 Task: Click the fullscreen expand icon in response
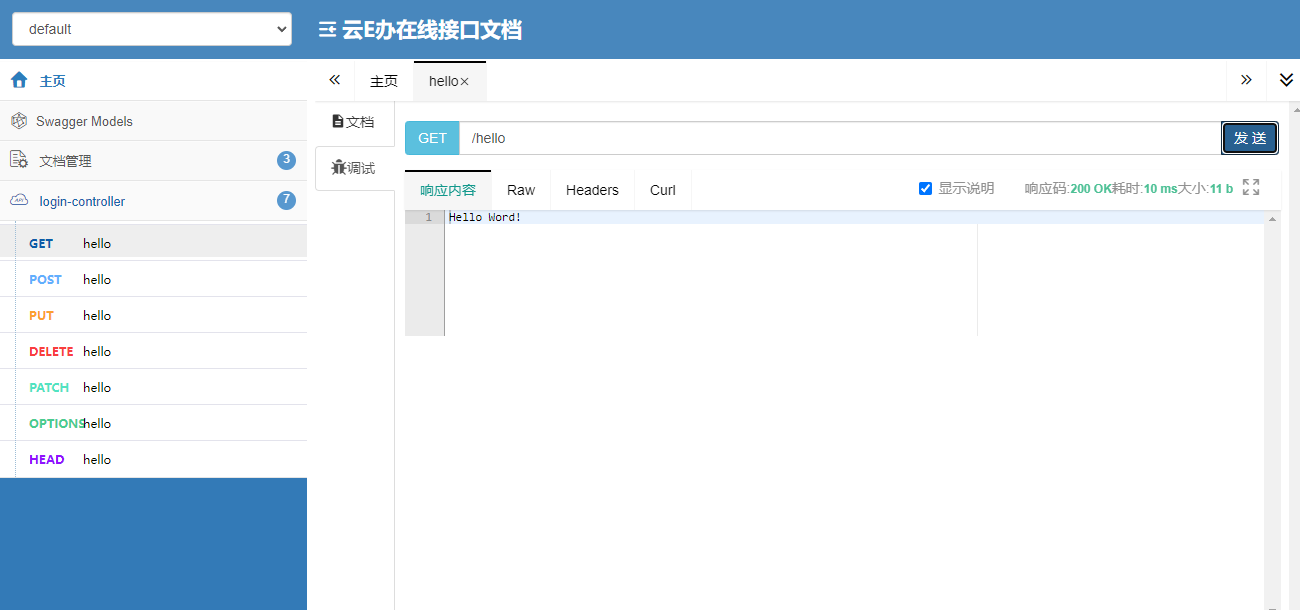tap(1250, 187)
